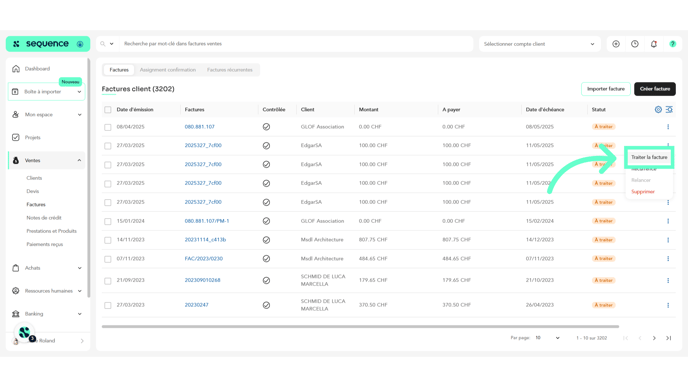Open row menu for invoice 080.881.107
This screenshot has height=387, width=688.
668,127
